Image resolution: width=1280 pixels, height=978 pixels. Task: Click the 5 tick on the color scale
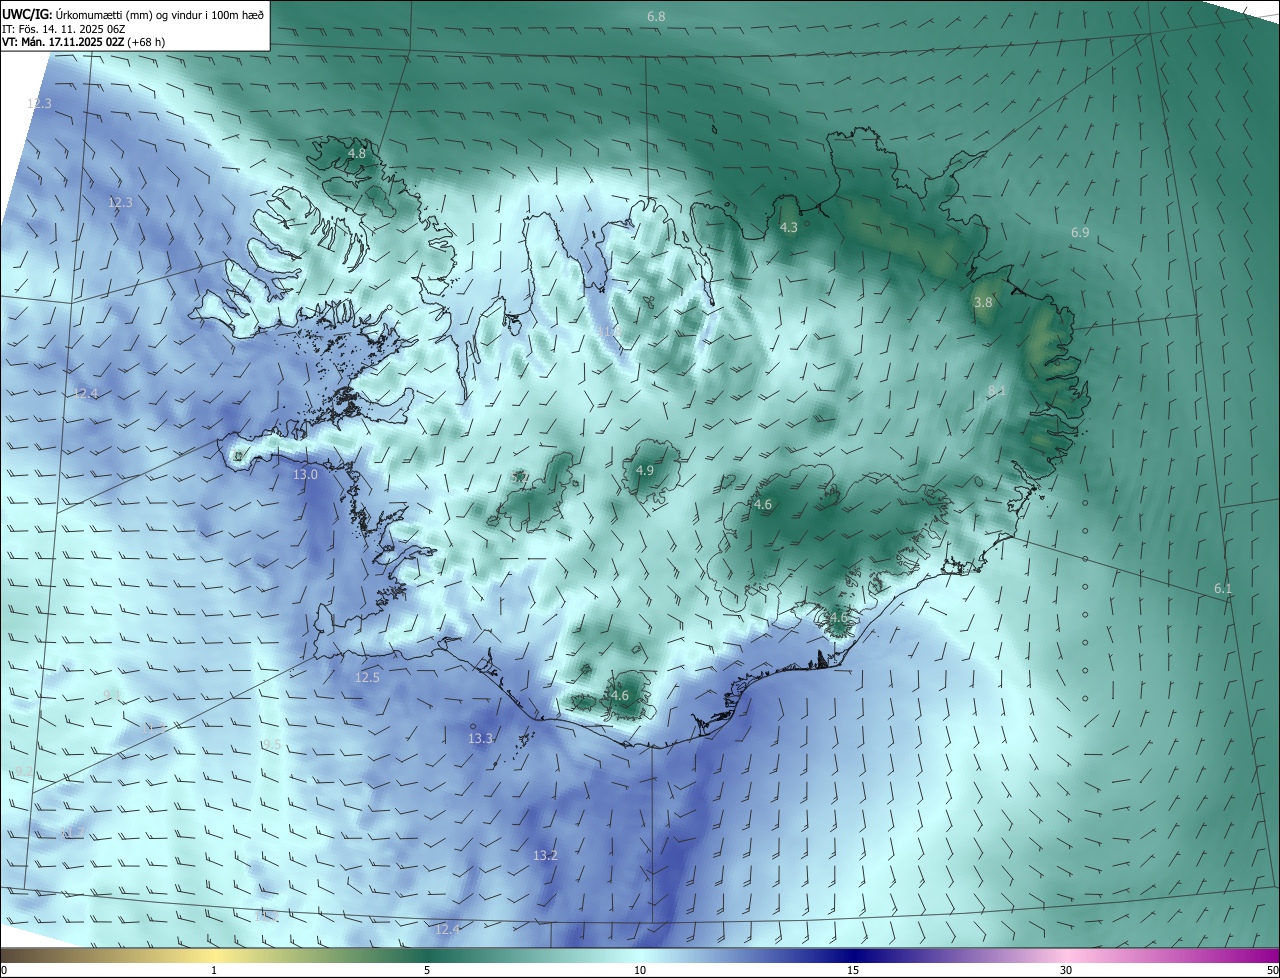(427, 970)
